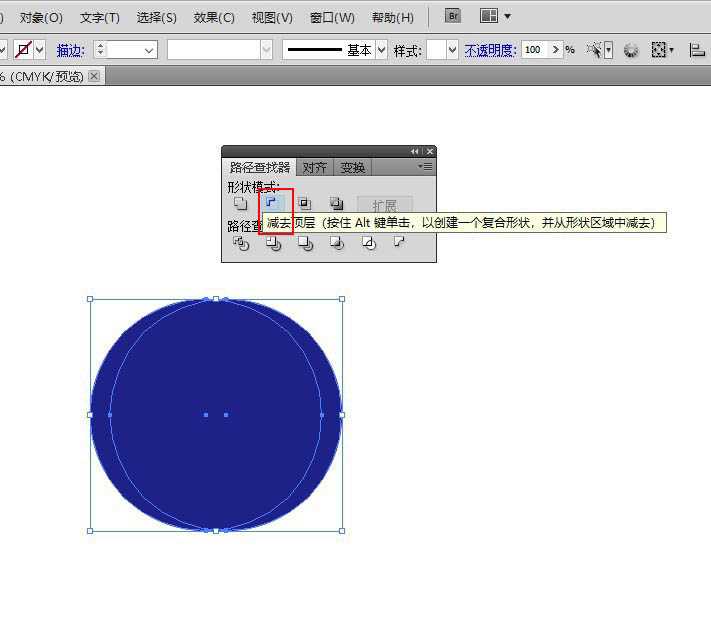Image resolution: width=711 pixels, height=633 pixels.
Task: Switch to the 变换 tab
Action: (352, 168)
